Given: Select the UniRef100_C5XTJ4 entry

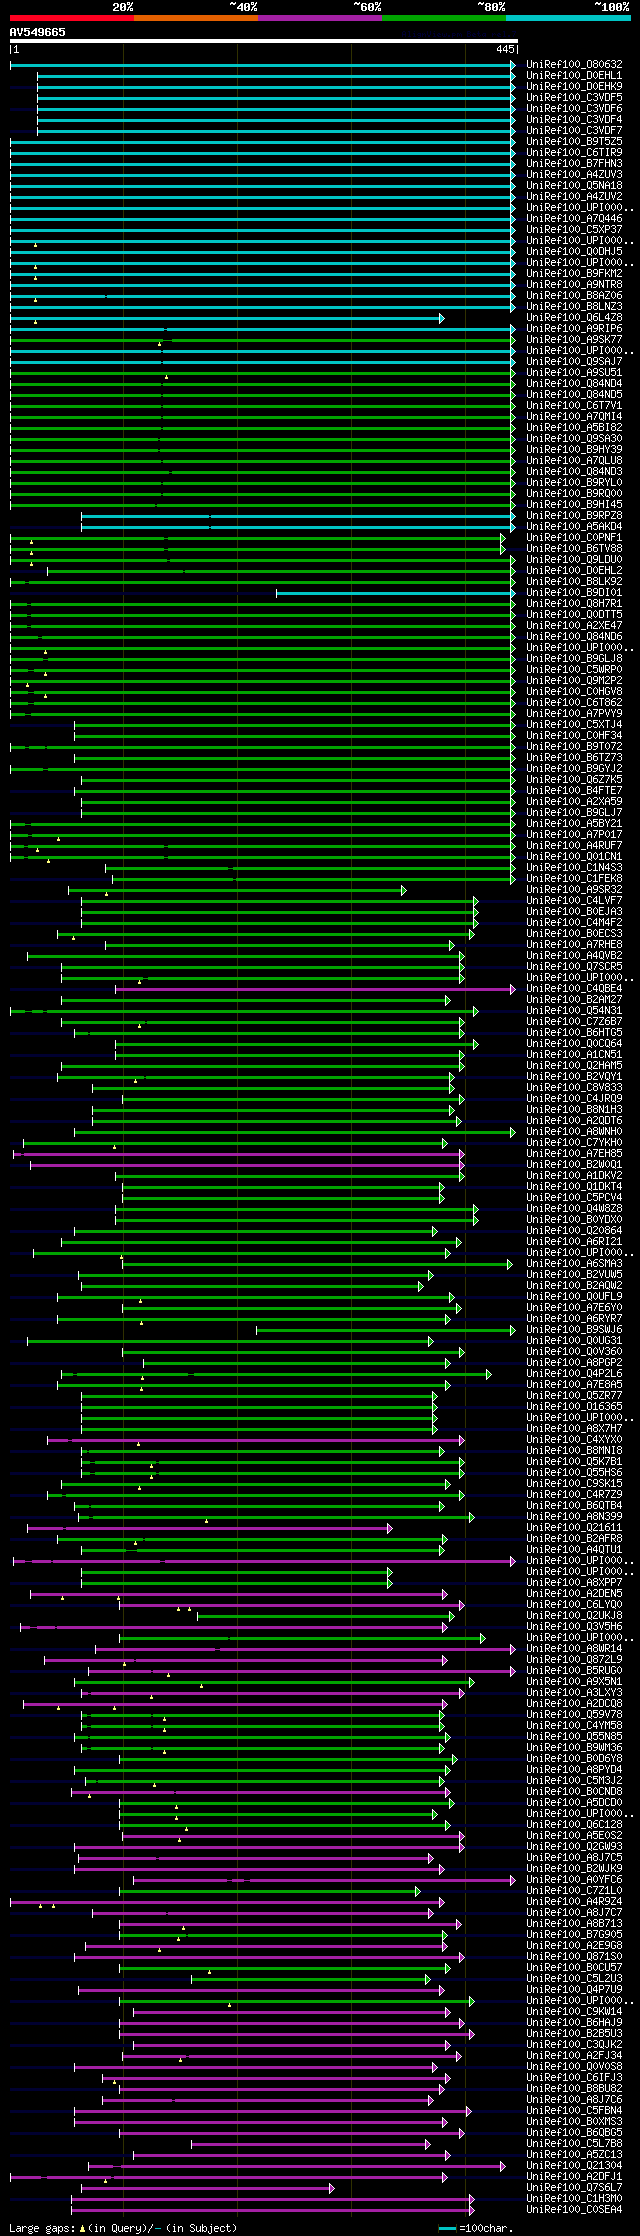Looking at the screenshot, I should point(574,724).
